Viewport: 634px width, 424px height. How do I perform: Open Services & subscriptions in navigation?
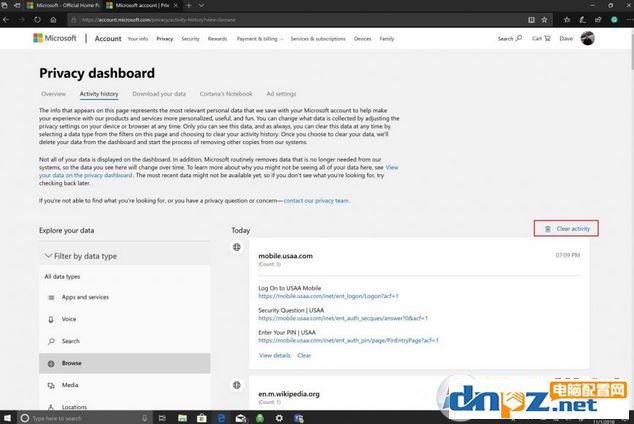click(318, 39)
